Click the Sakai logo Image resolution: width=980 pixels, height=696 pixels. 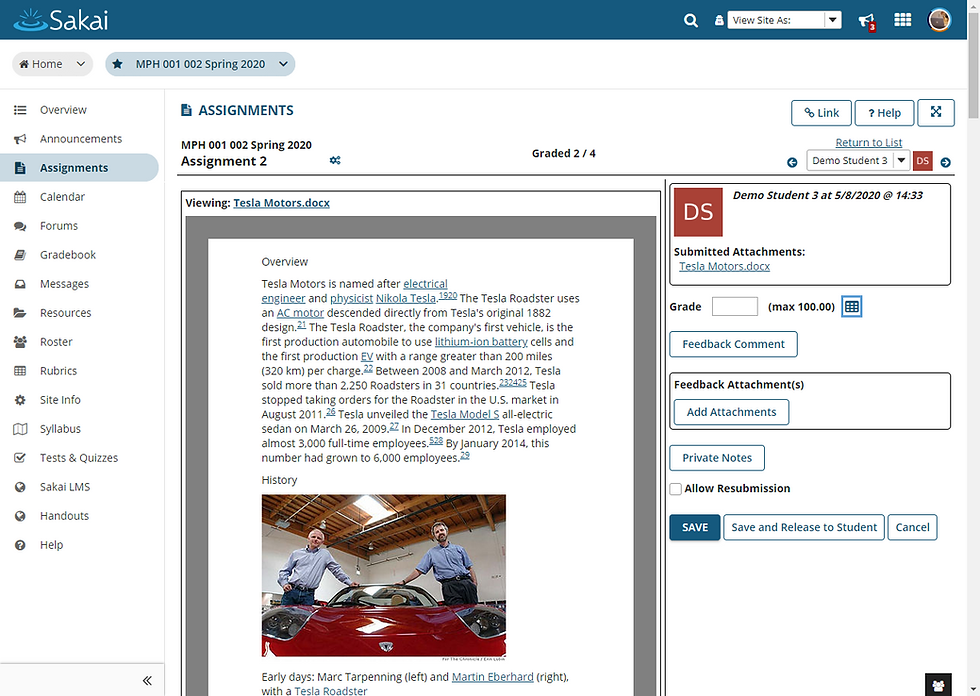61,20
